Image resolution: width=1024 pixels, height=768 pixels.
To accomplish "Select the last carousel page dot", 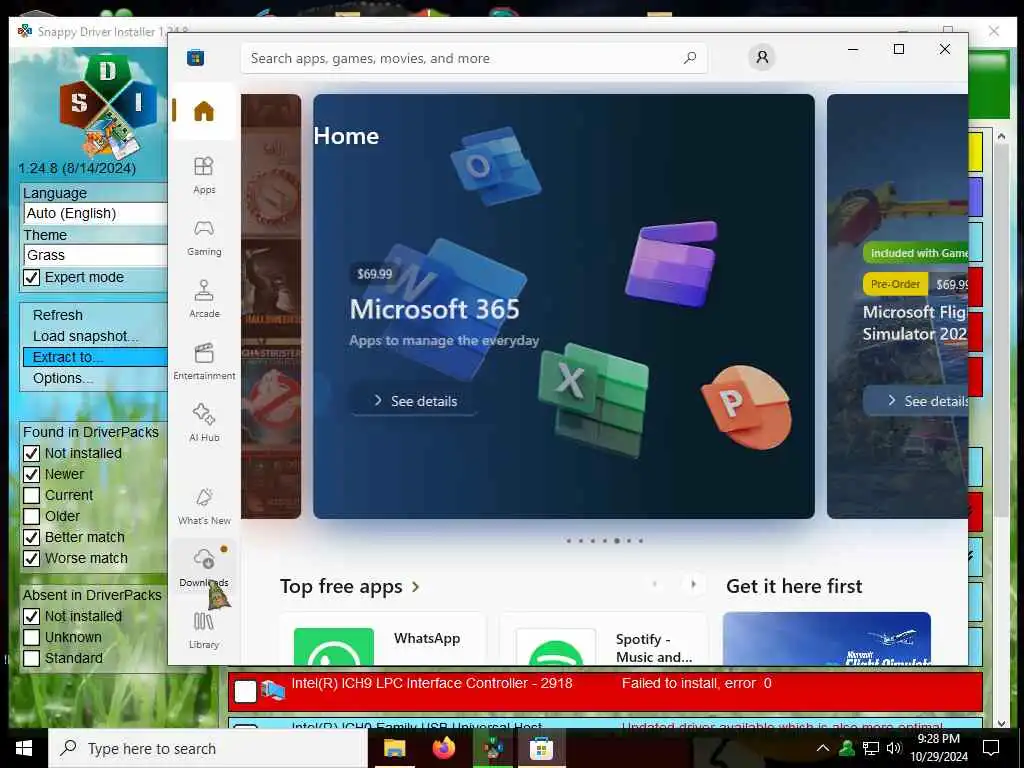I will pyautogui.click(x=641, y=541).
